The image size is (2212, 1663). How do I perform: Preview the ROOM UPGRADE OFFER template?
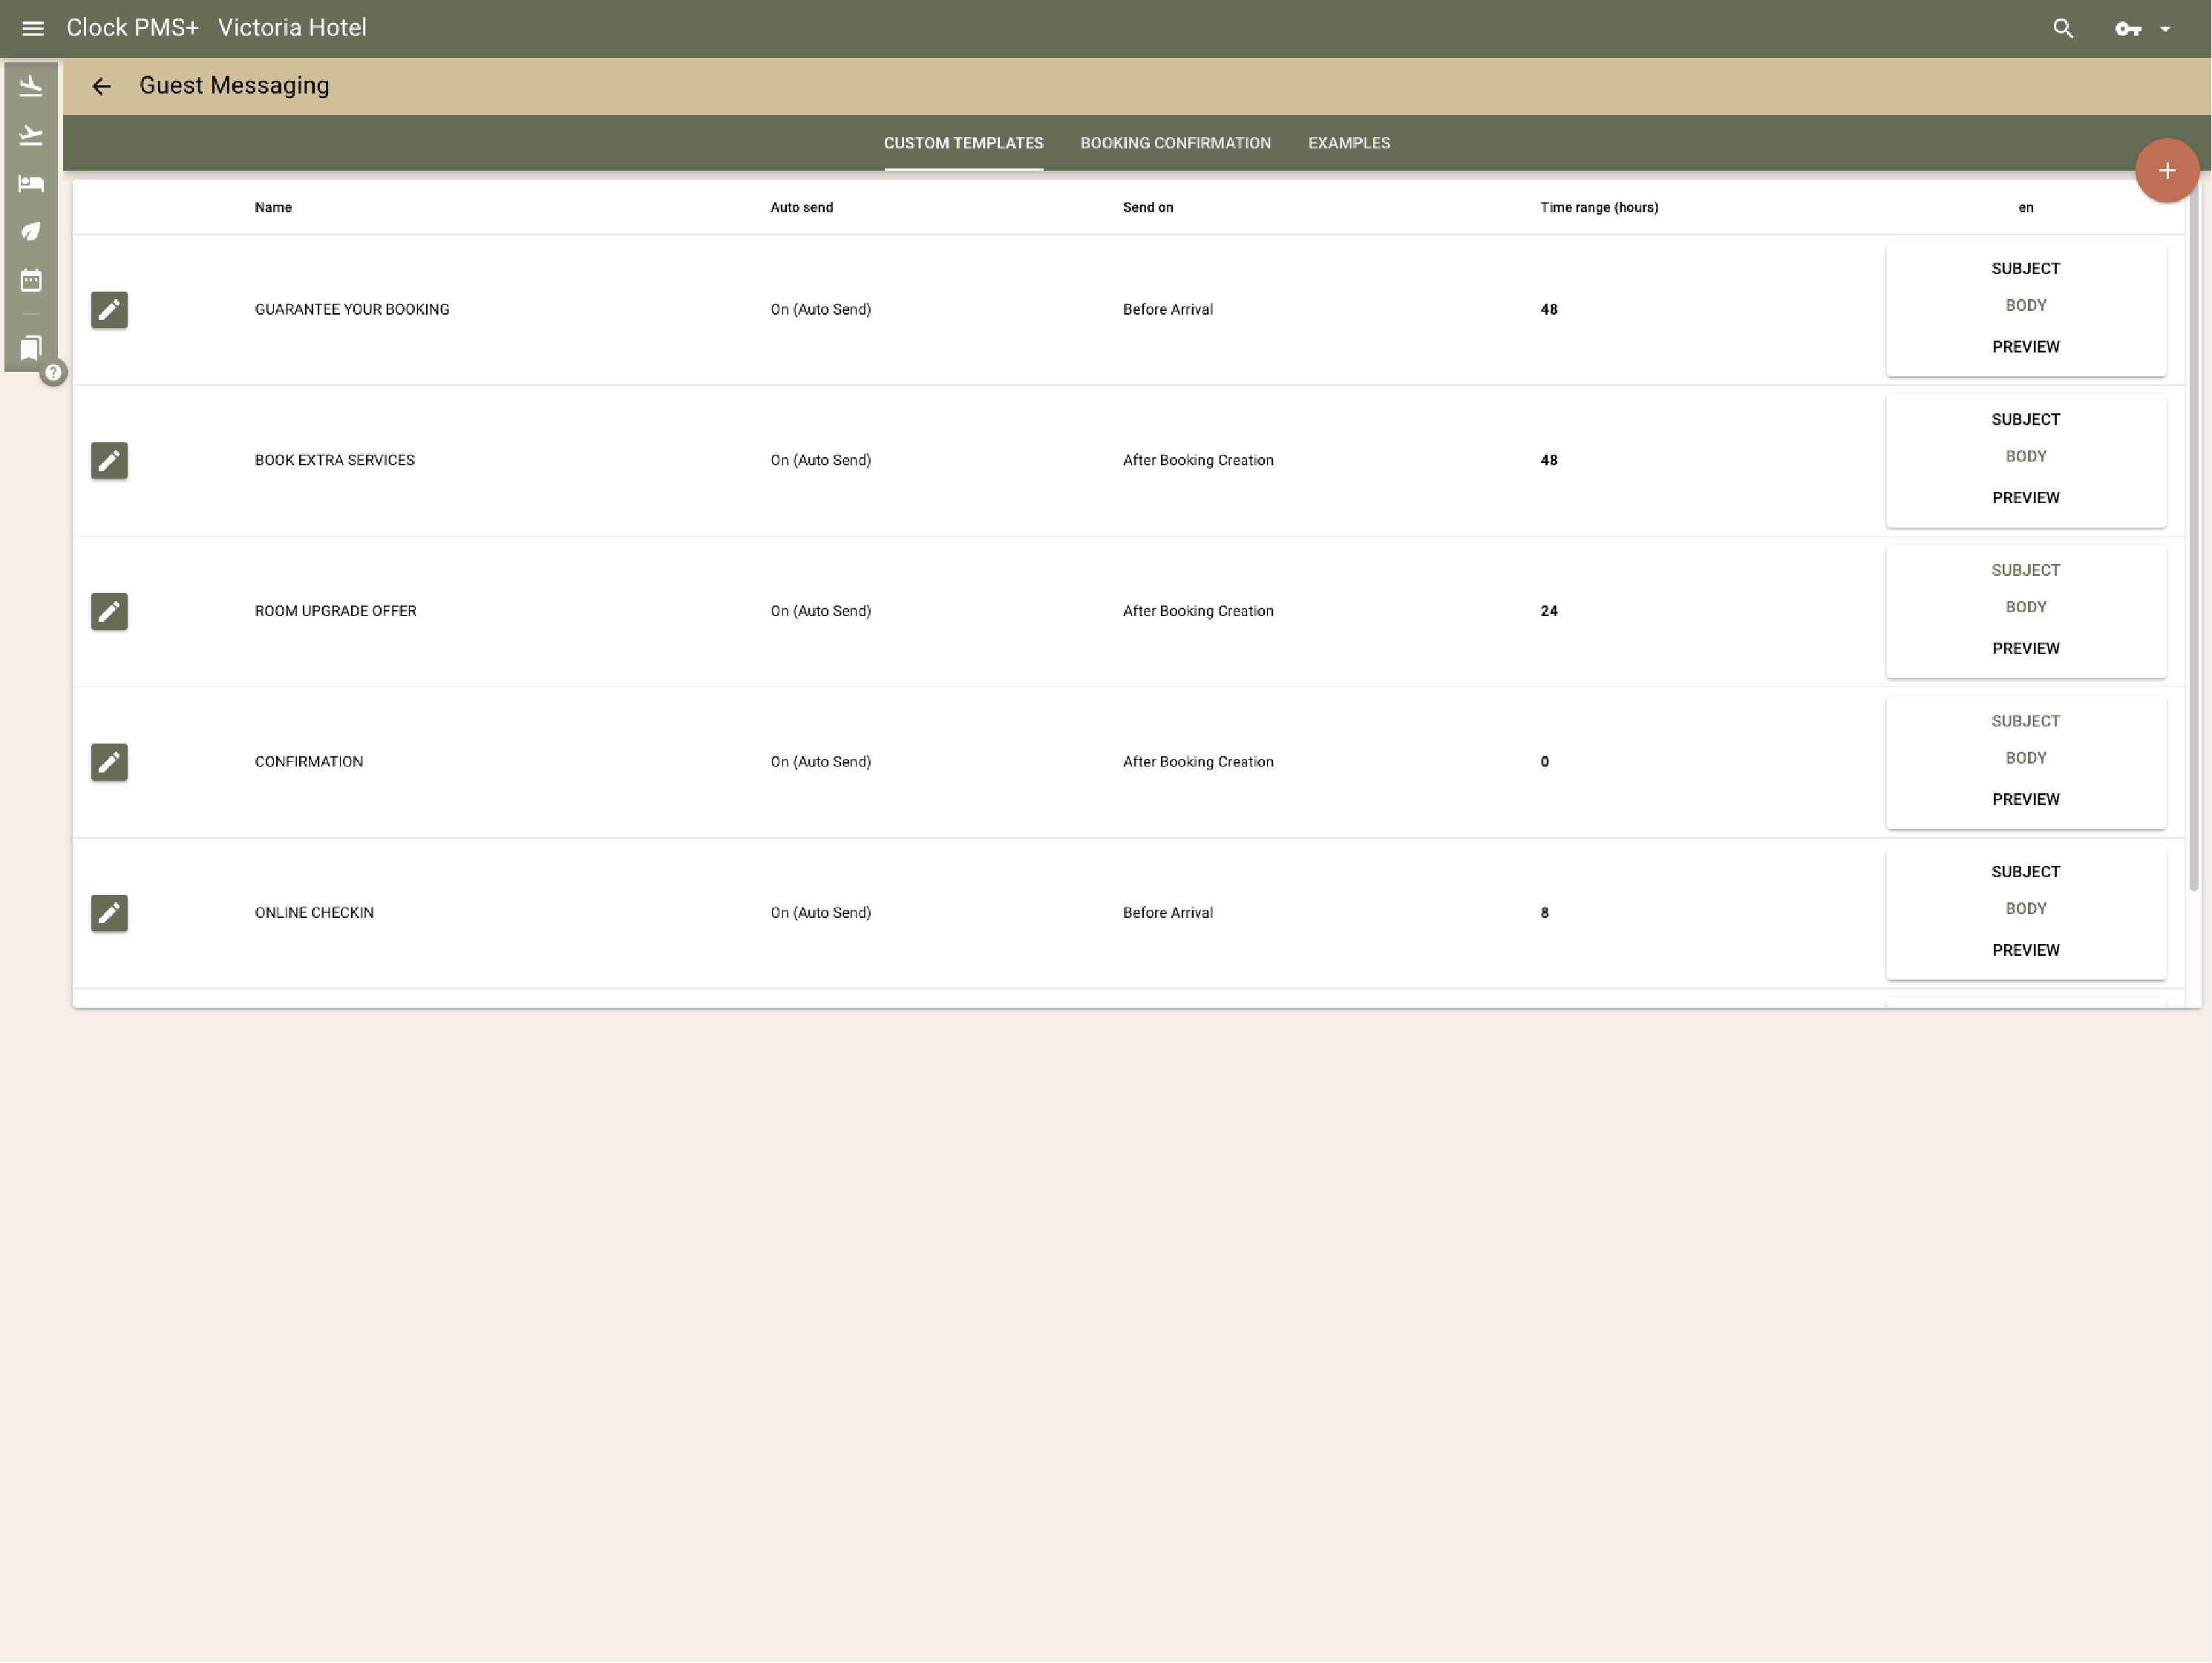(2025, 648)
